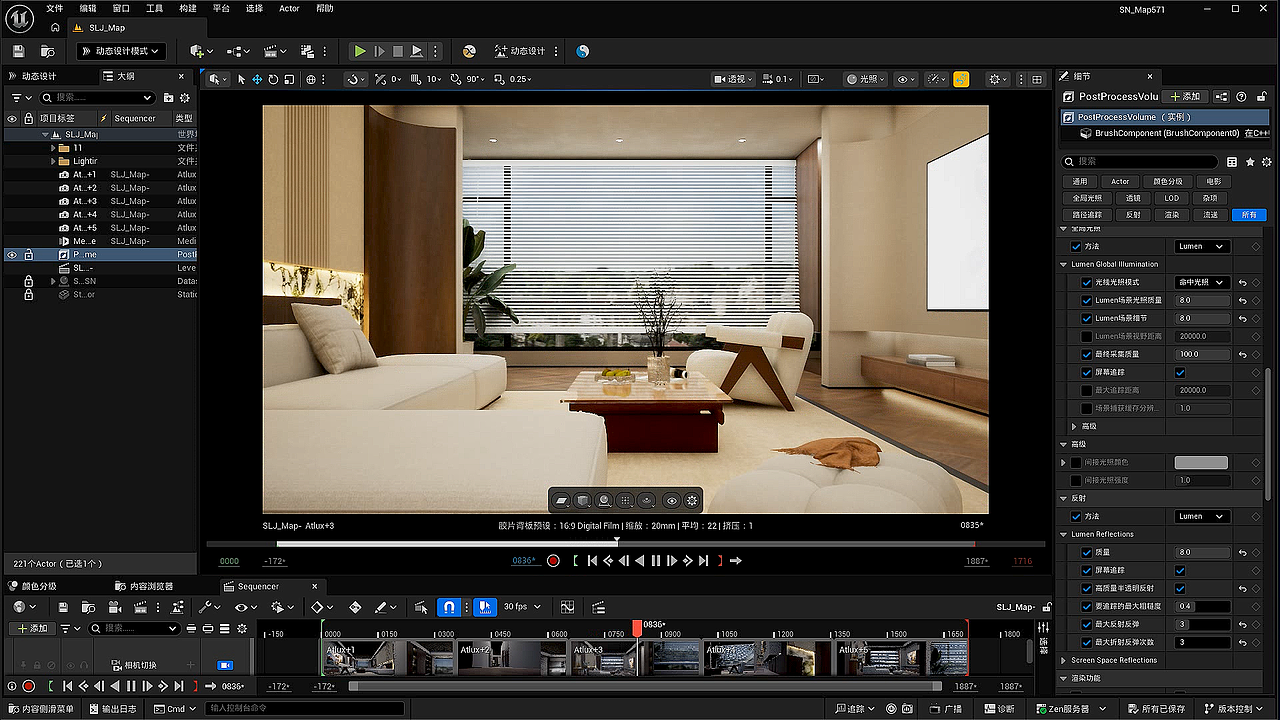This screenshot has width=1280, height=720.
Task: Open the 文件 menu
Action: 54,8
